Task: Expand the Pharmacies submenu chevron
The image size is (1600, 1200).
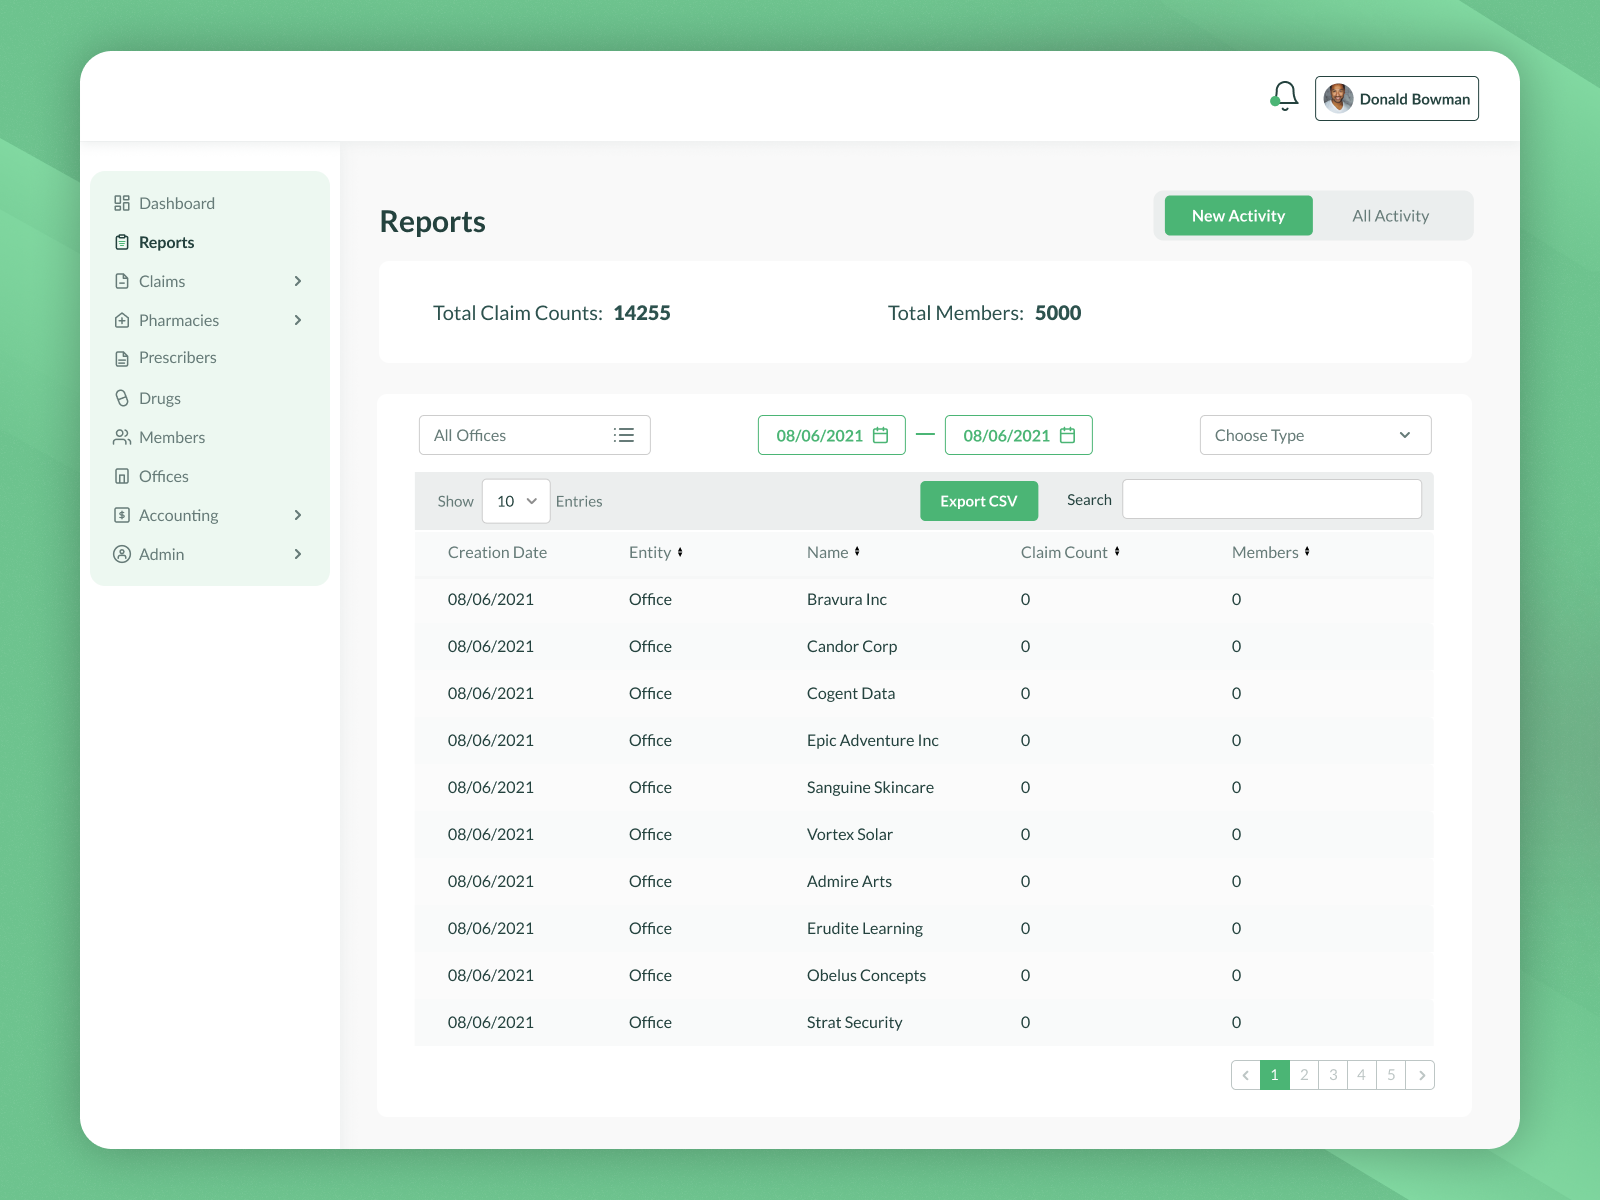Action: click(298, 320)
